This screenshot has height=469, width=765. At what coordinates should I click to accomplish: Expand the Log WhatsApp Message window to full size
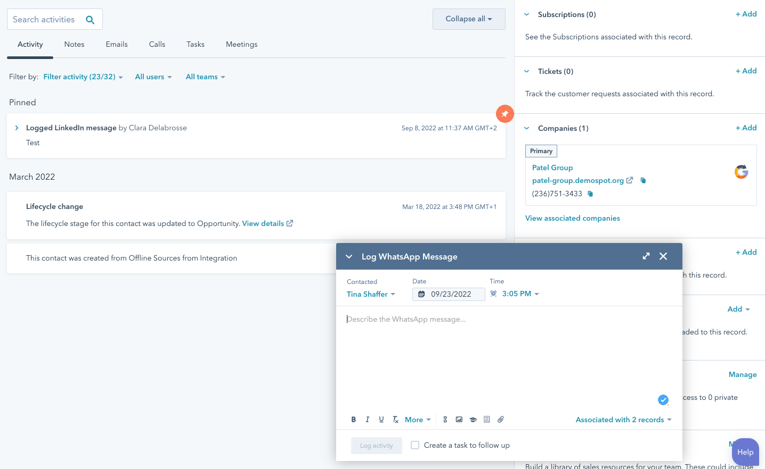(x=646, y=256)
